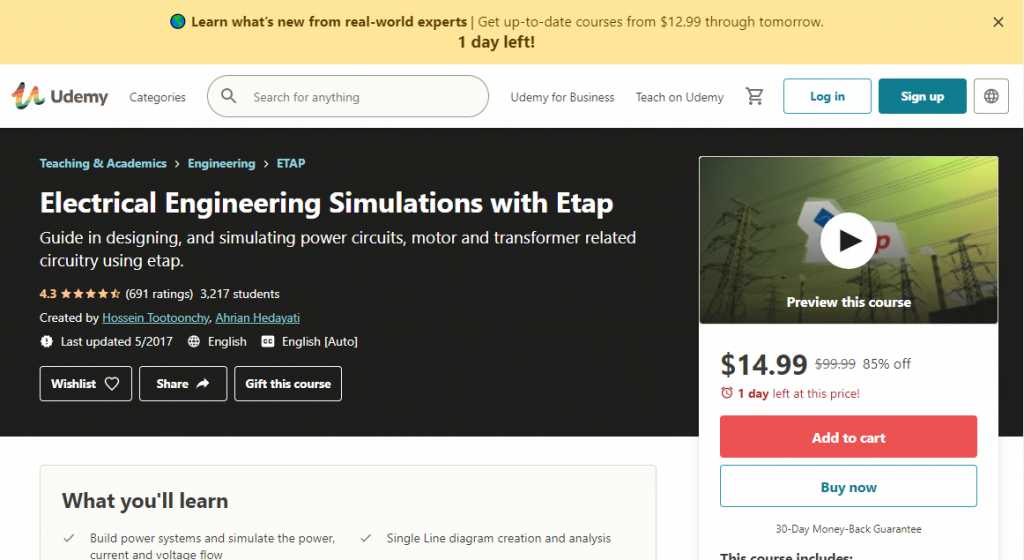Share this course via Share button

[x=183, y=384]
